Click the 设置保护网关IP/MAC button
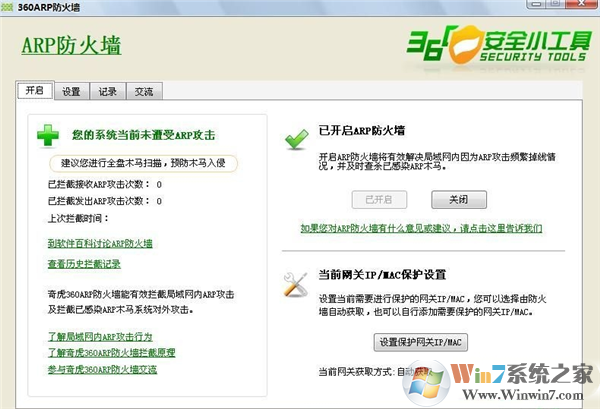Screen dimensions: 600x409 tap(421, 342)
